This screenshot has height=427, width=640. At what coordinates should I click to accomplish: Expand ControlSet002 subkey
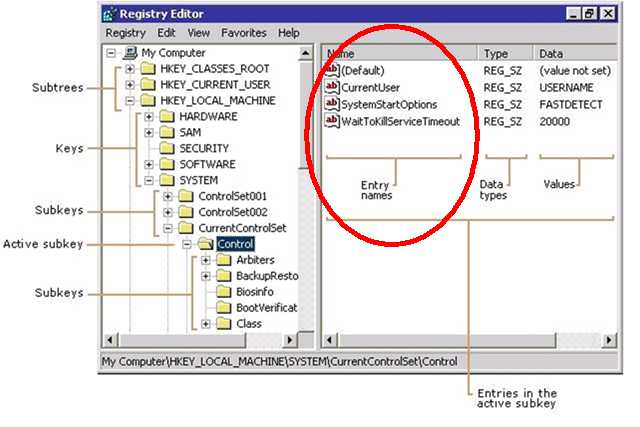point(168,212)
